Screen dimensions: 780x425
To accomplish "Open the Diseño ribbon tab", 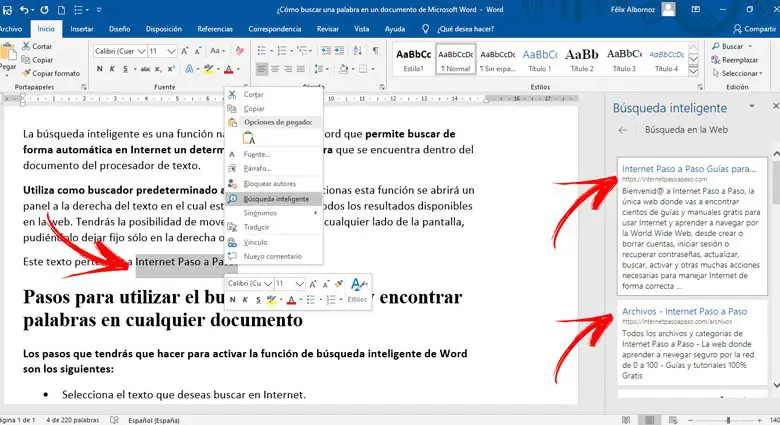I will (119, 29).
